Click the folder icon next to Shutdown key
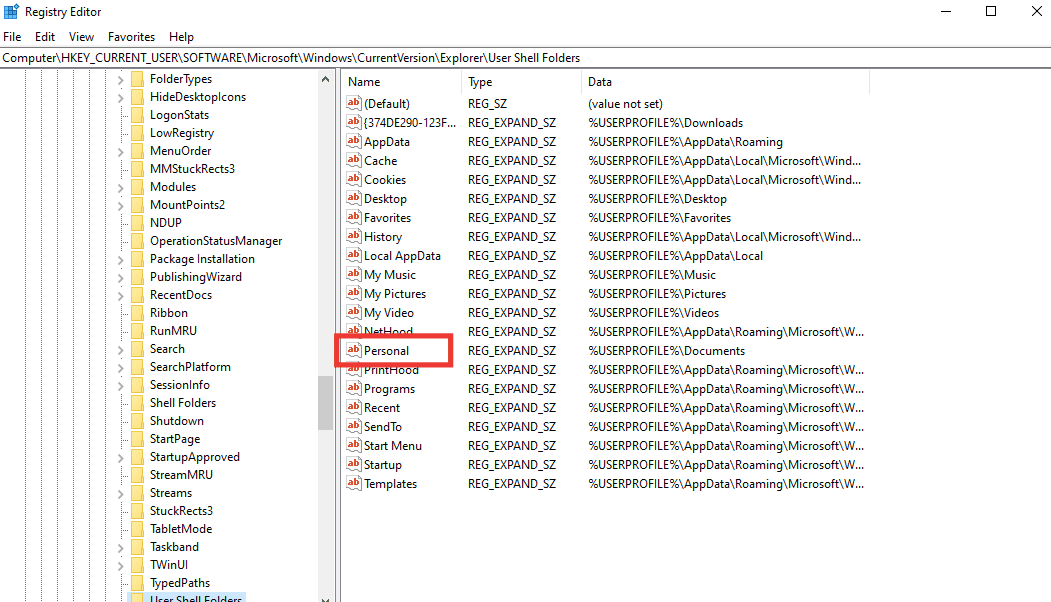This screenshot has width=1051, height=602. (x=137, y=421)
